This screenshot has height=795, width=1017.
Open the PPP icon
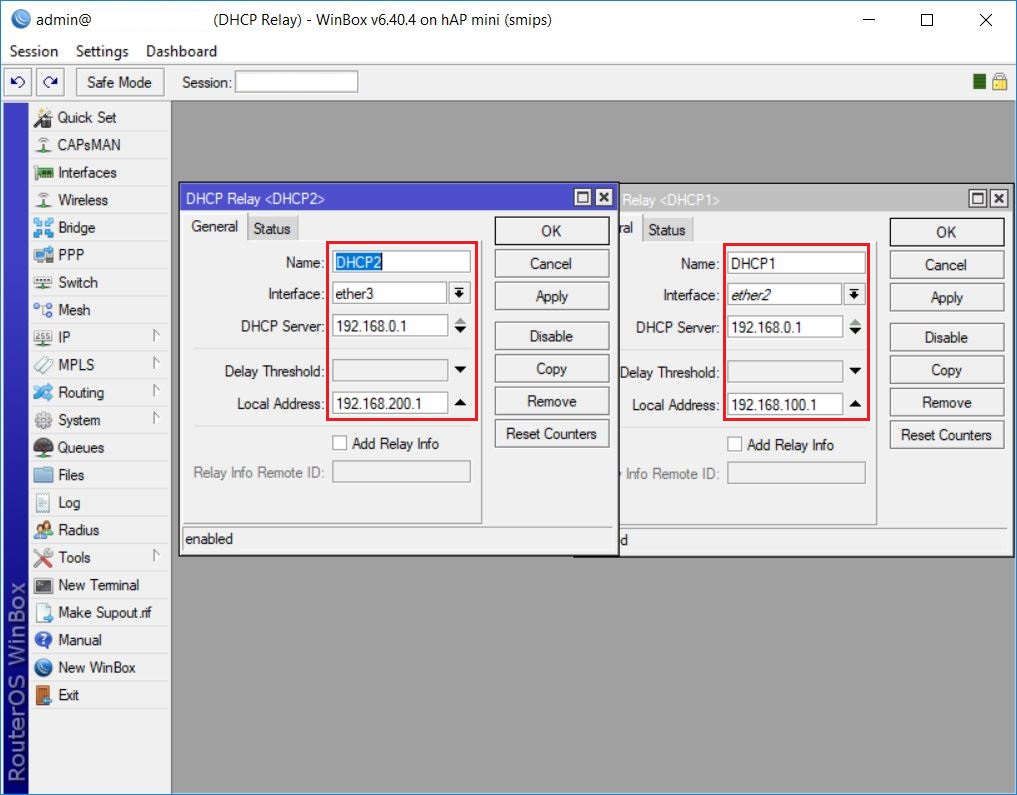[43, 255]
